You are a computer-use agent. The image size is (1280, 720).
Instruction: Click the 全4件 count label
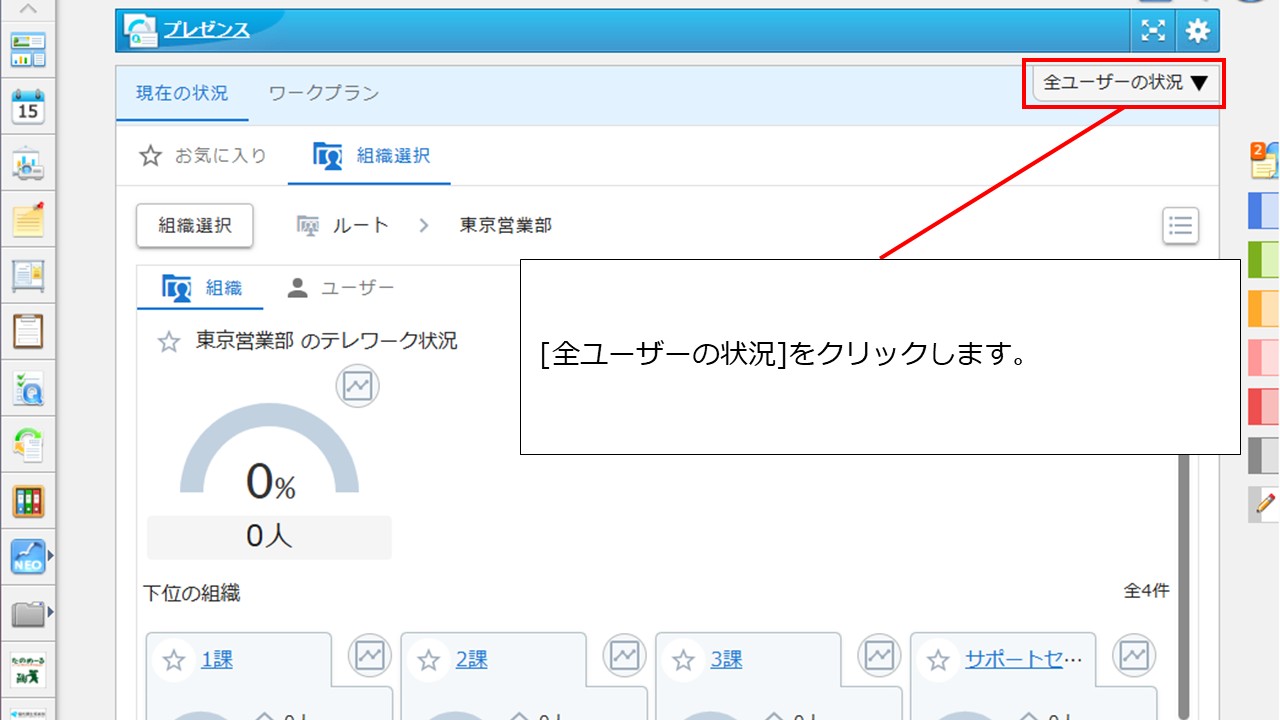[x=1146, y=591]
